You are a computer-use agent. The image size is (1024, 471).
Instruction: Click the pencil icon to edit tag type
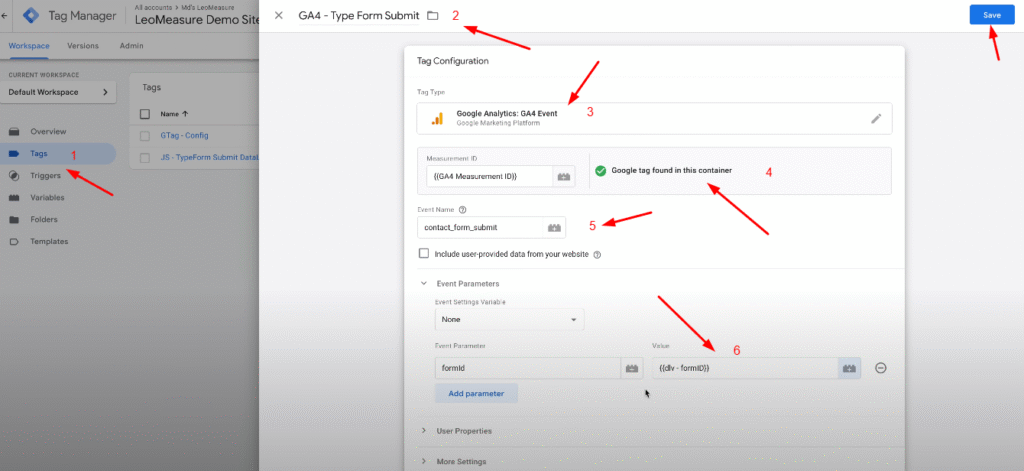pyautogui.click(x=876, y=119)
